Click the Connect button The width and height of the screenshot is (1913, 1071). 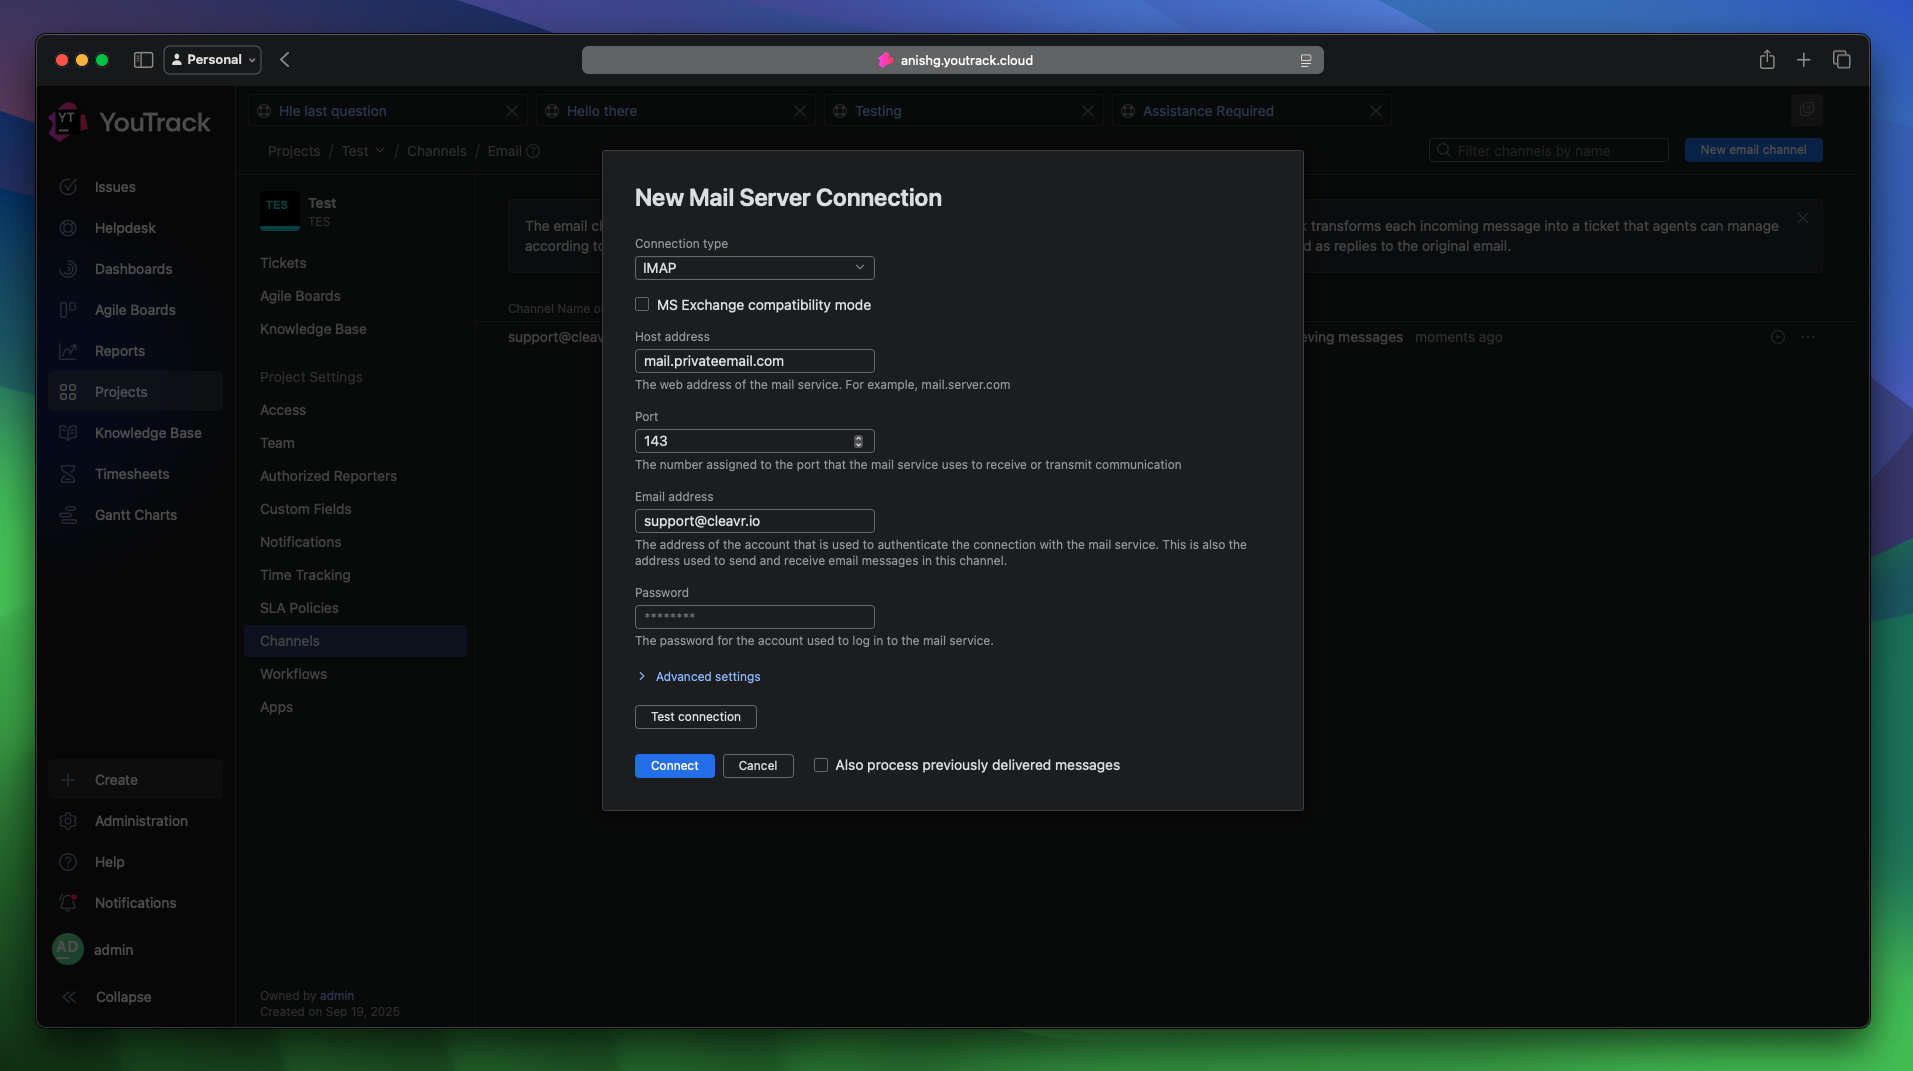[674, 766]
